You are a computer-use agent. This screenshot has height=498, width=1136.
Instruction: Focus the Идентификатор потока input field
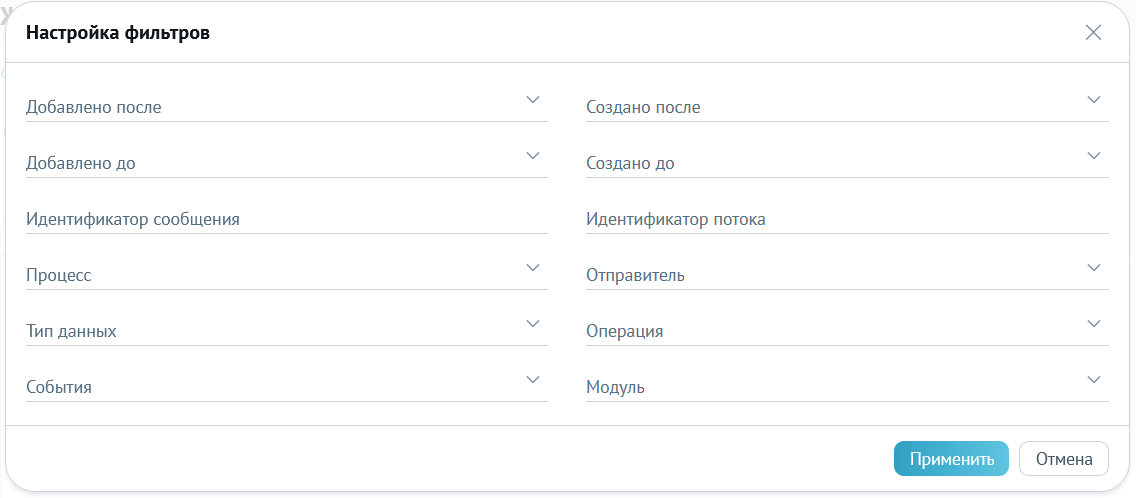point(847,219)
